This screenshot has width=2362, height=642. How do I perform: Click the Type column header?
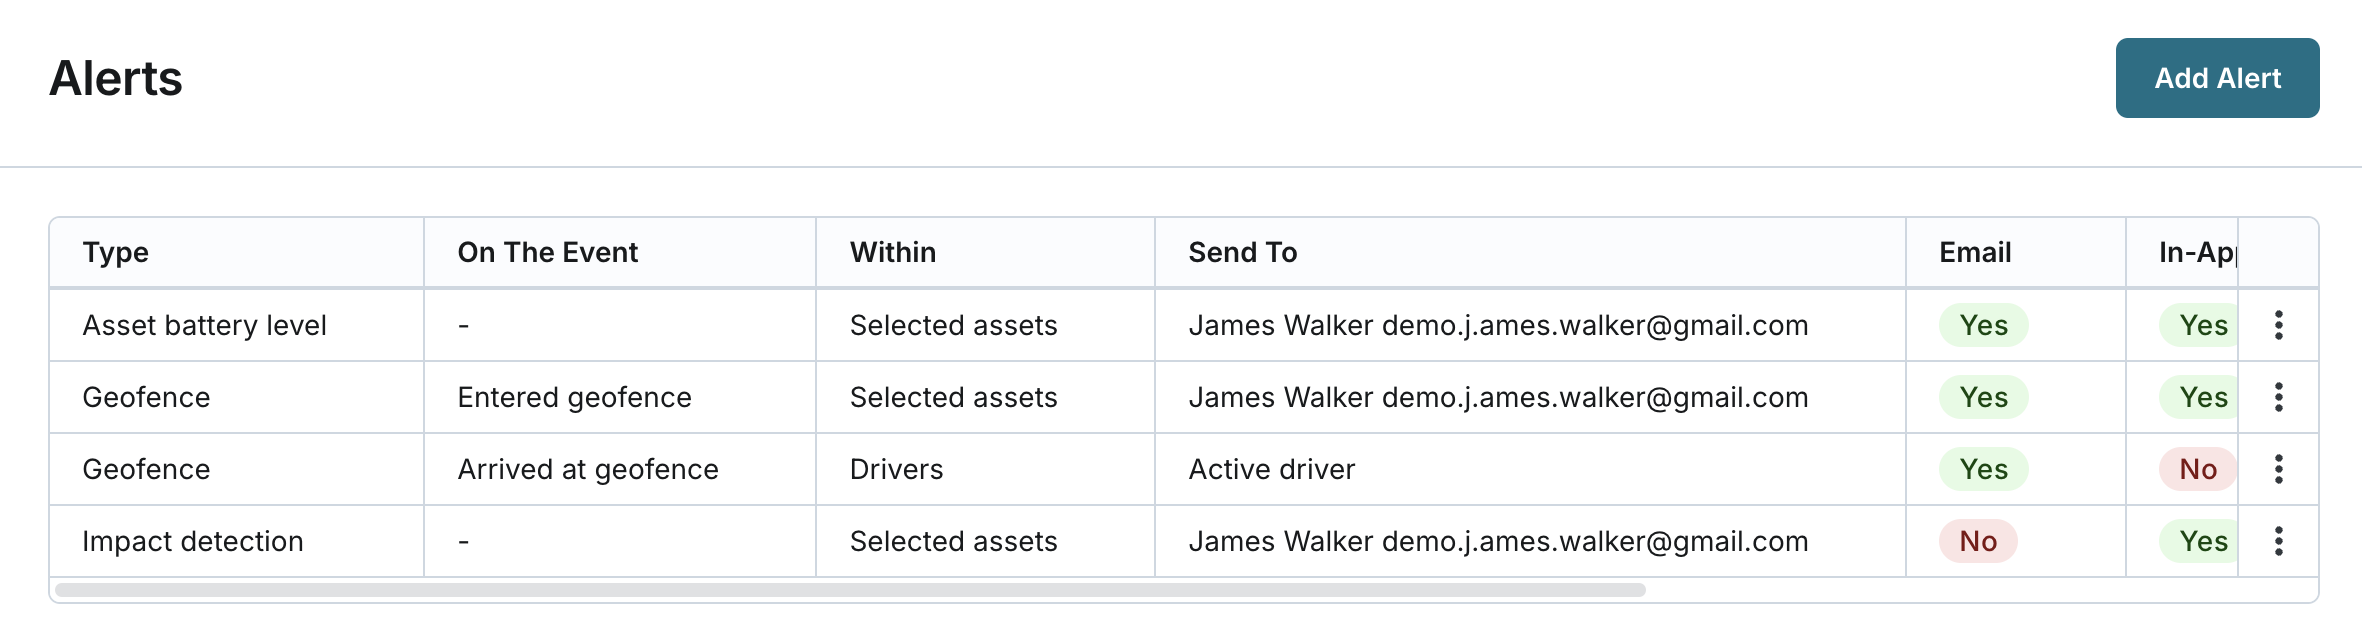tap(116, 252)
